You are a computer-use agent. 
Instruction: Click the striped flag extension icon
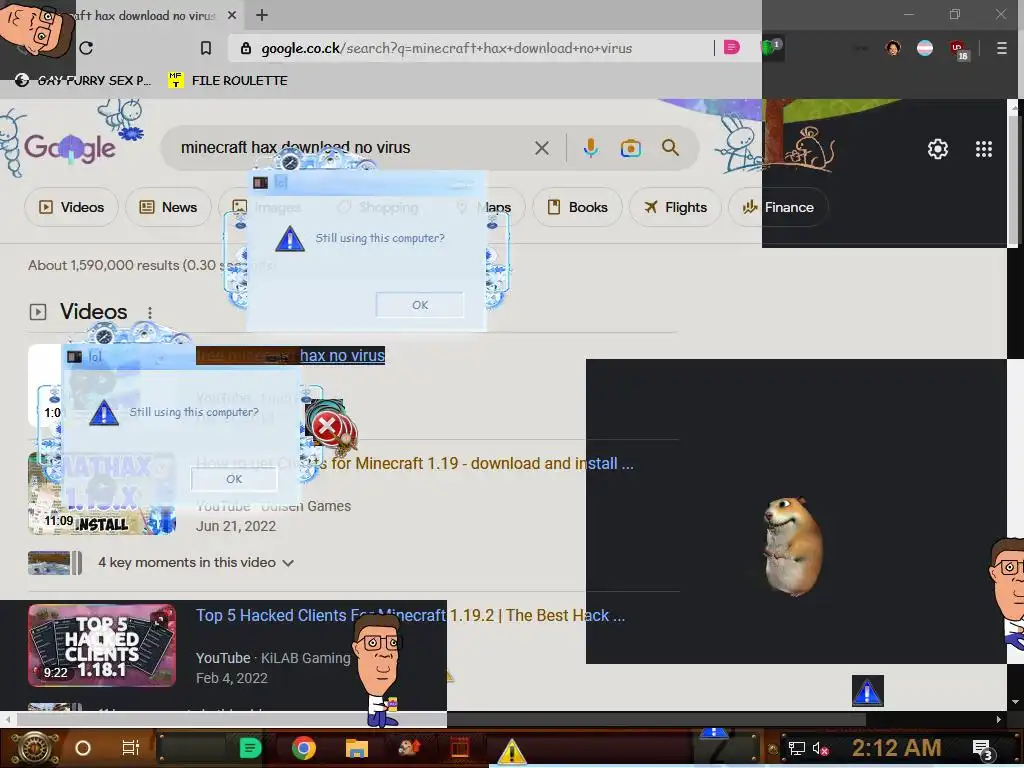925,48
